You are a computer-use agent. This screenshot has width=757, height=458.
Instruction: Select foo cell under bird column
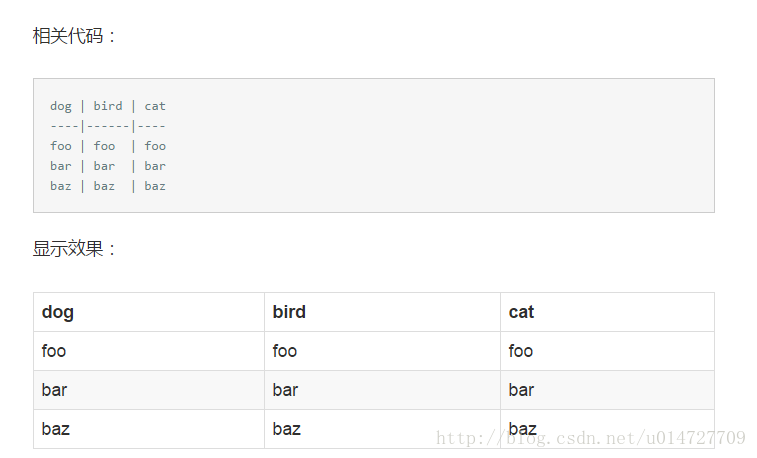[x=382, y=351]
